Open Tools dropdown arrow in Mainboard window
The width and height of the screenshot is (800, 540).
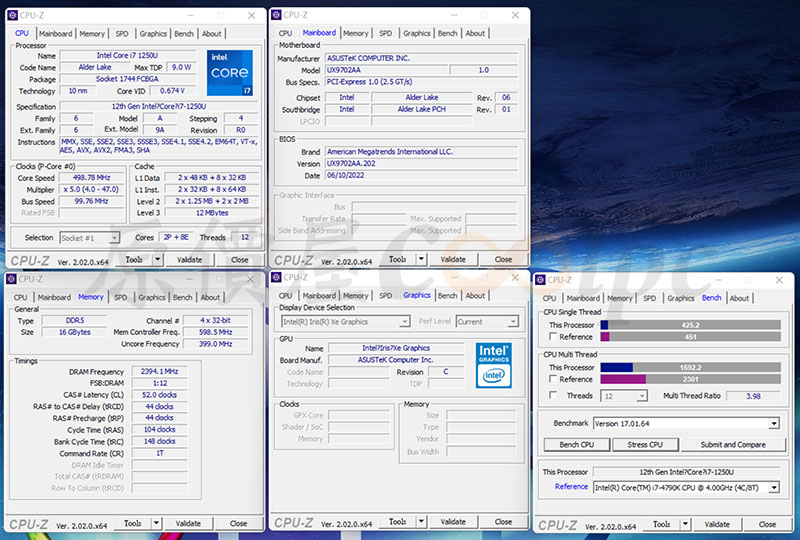(421, 259)
